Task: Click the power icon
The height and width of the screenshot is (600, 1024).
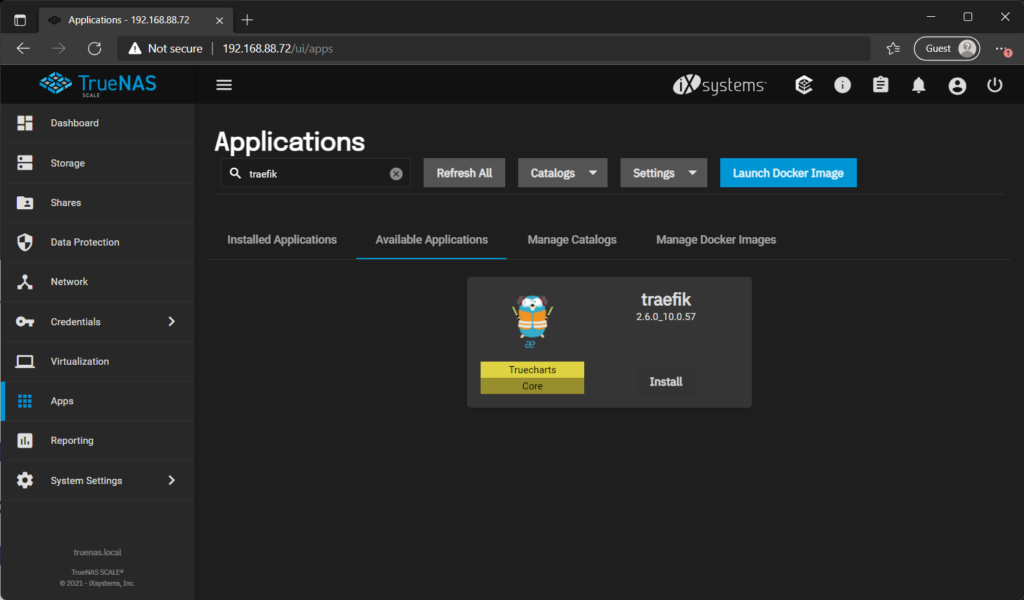Action: [995, 85]
